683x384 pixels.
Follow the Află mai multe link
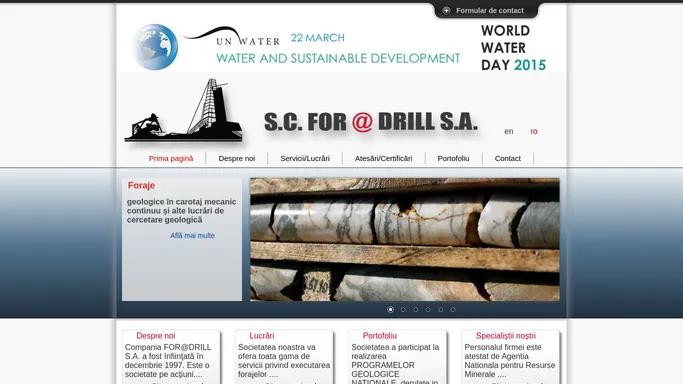tap(193, 236)
